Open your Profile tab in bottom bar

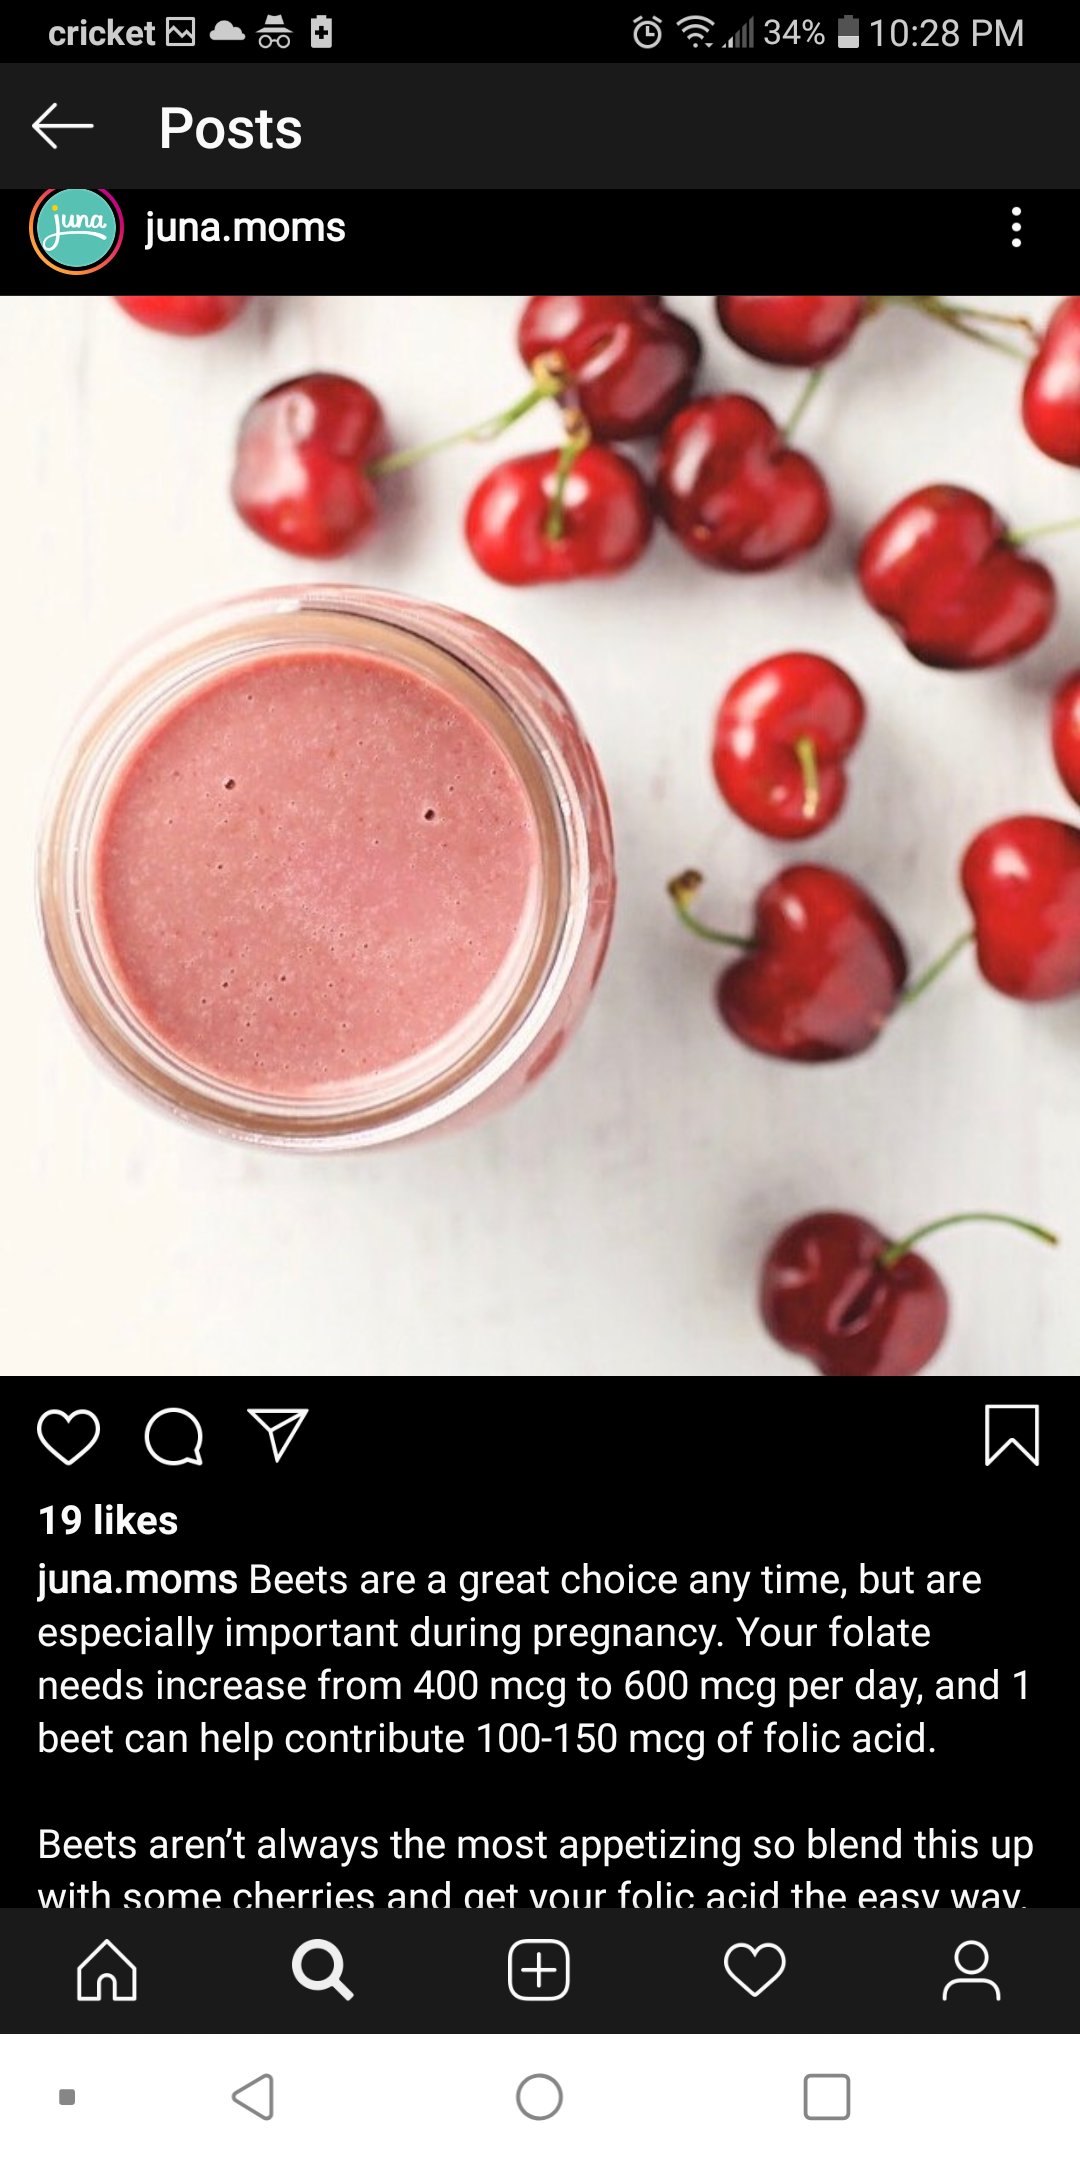pyautogui.click(x=971, y=1970)
